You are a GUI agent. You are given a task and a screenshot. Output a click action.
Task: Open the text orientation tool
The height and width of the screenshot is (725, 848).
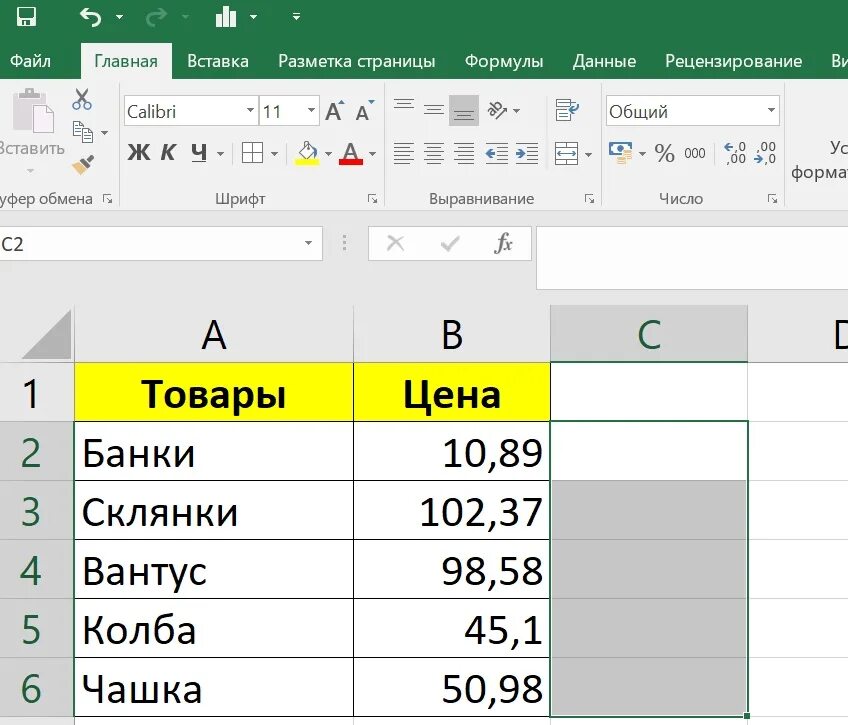coord(497,110)
